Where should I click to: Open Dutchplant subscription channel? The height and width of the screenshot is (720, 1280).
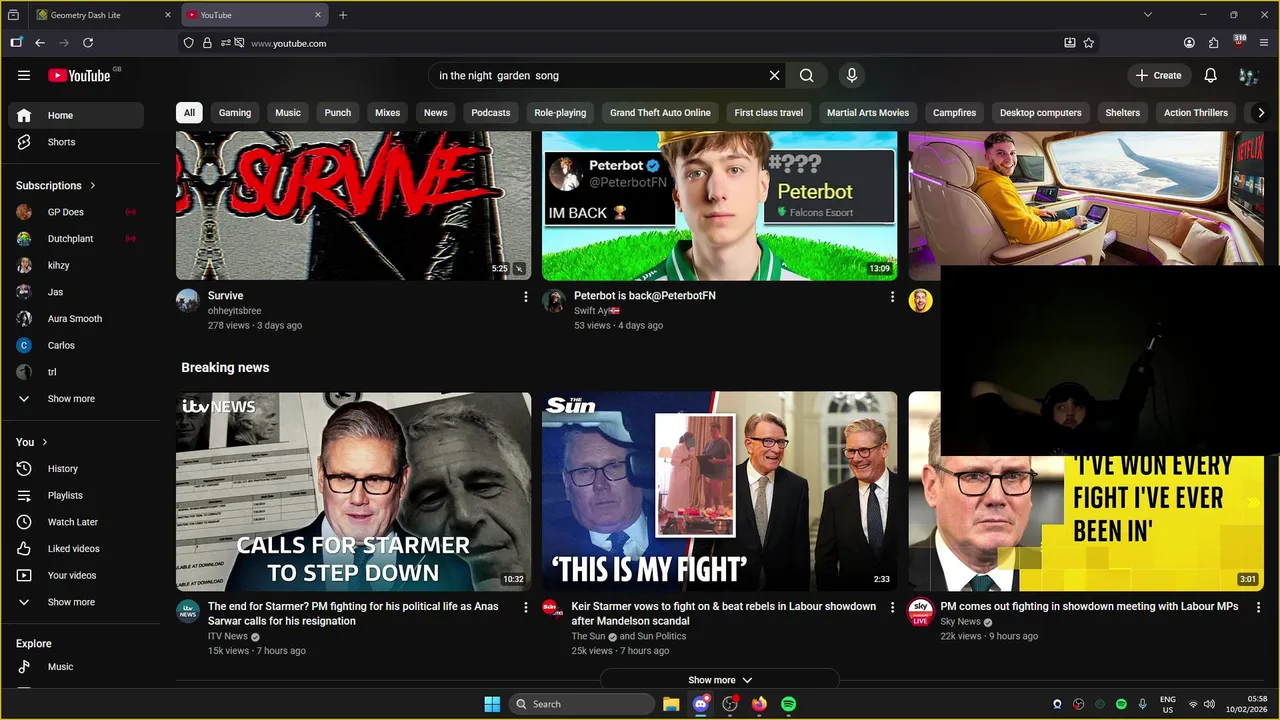76,239
